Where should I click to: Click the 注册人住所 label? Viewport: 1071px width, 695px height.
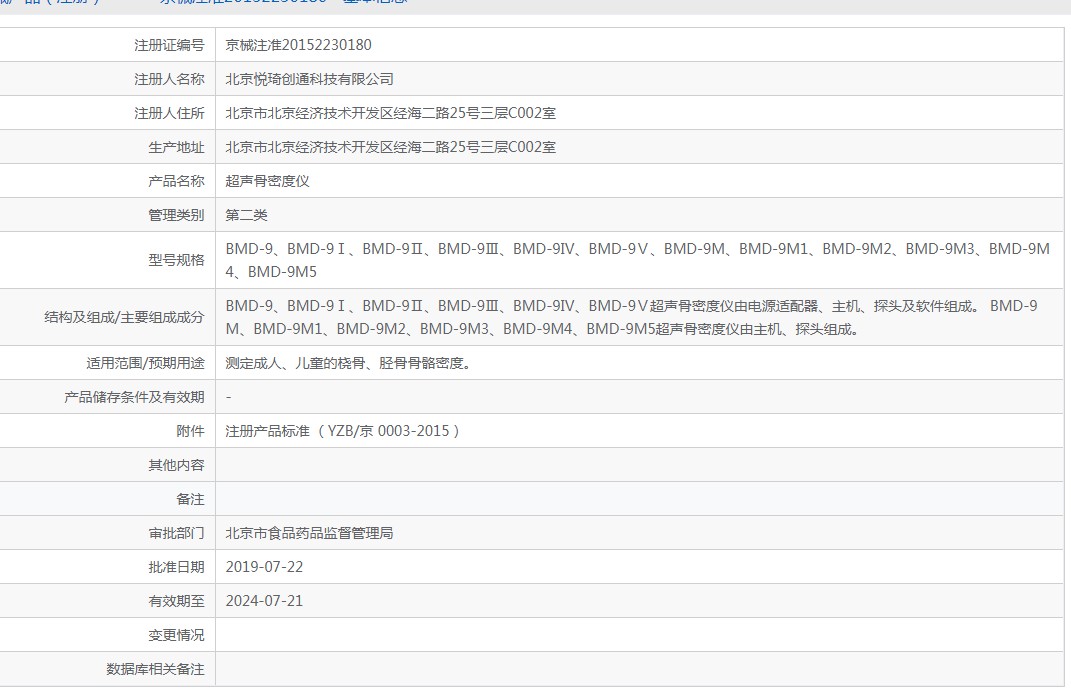(169, 113)
